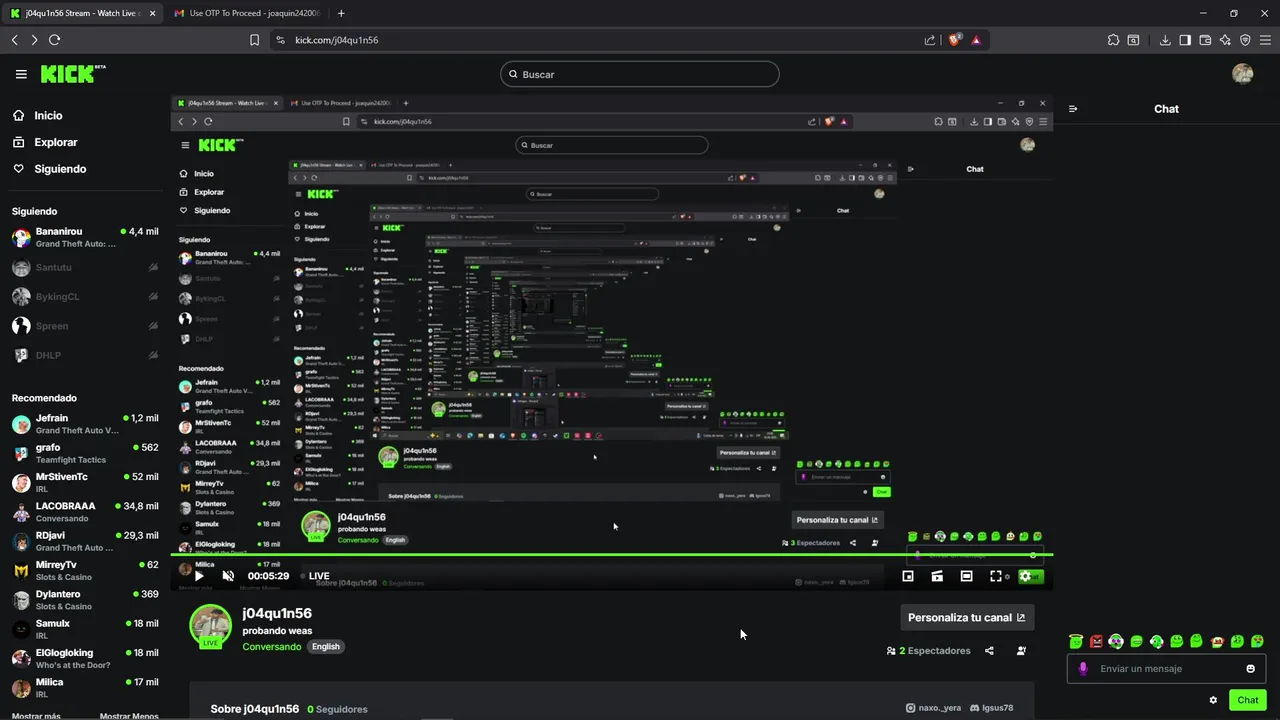Open the DHLP channel entry

pos(85,355)
